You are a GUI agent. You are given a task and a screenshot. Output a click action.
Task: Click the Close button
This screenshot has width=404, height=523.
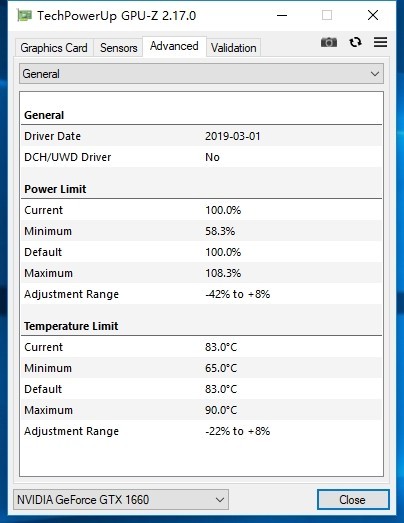(x=353, y=500)
